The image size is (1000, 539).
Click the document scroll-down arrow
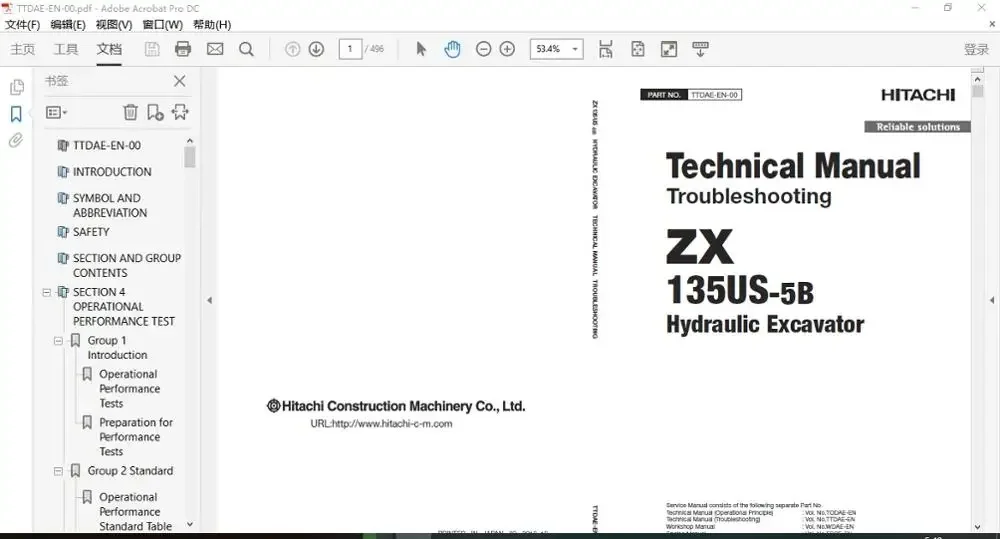click(977, 527)
